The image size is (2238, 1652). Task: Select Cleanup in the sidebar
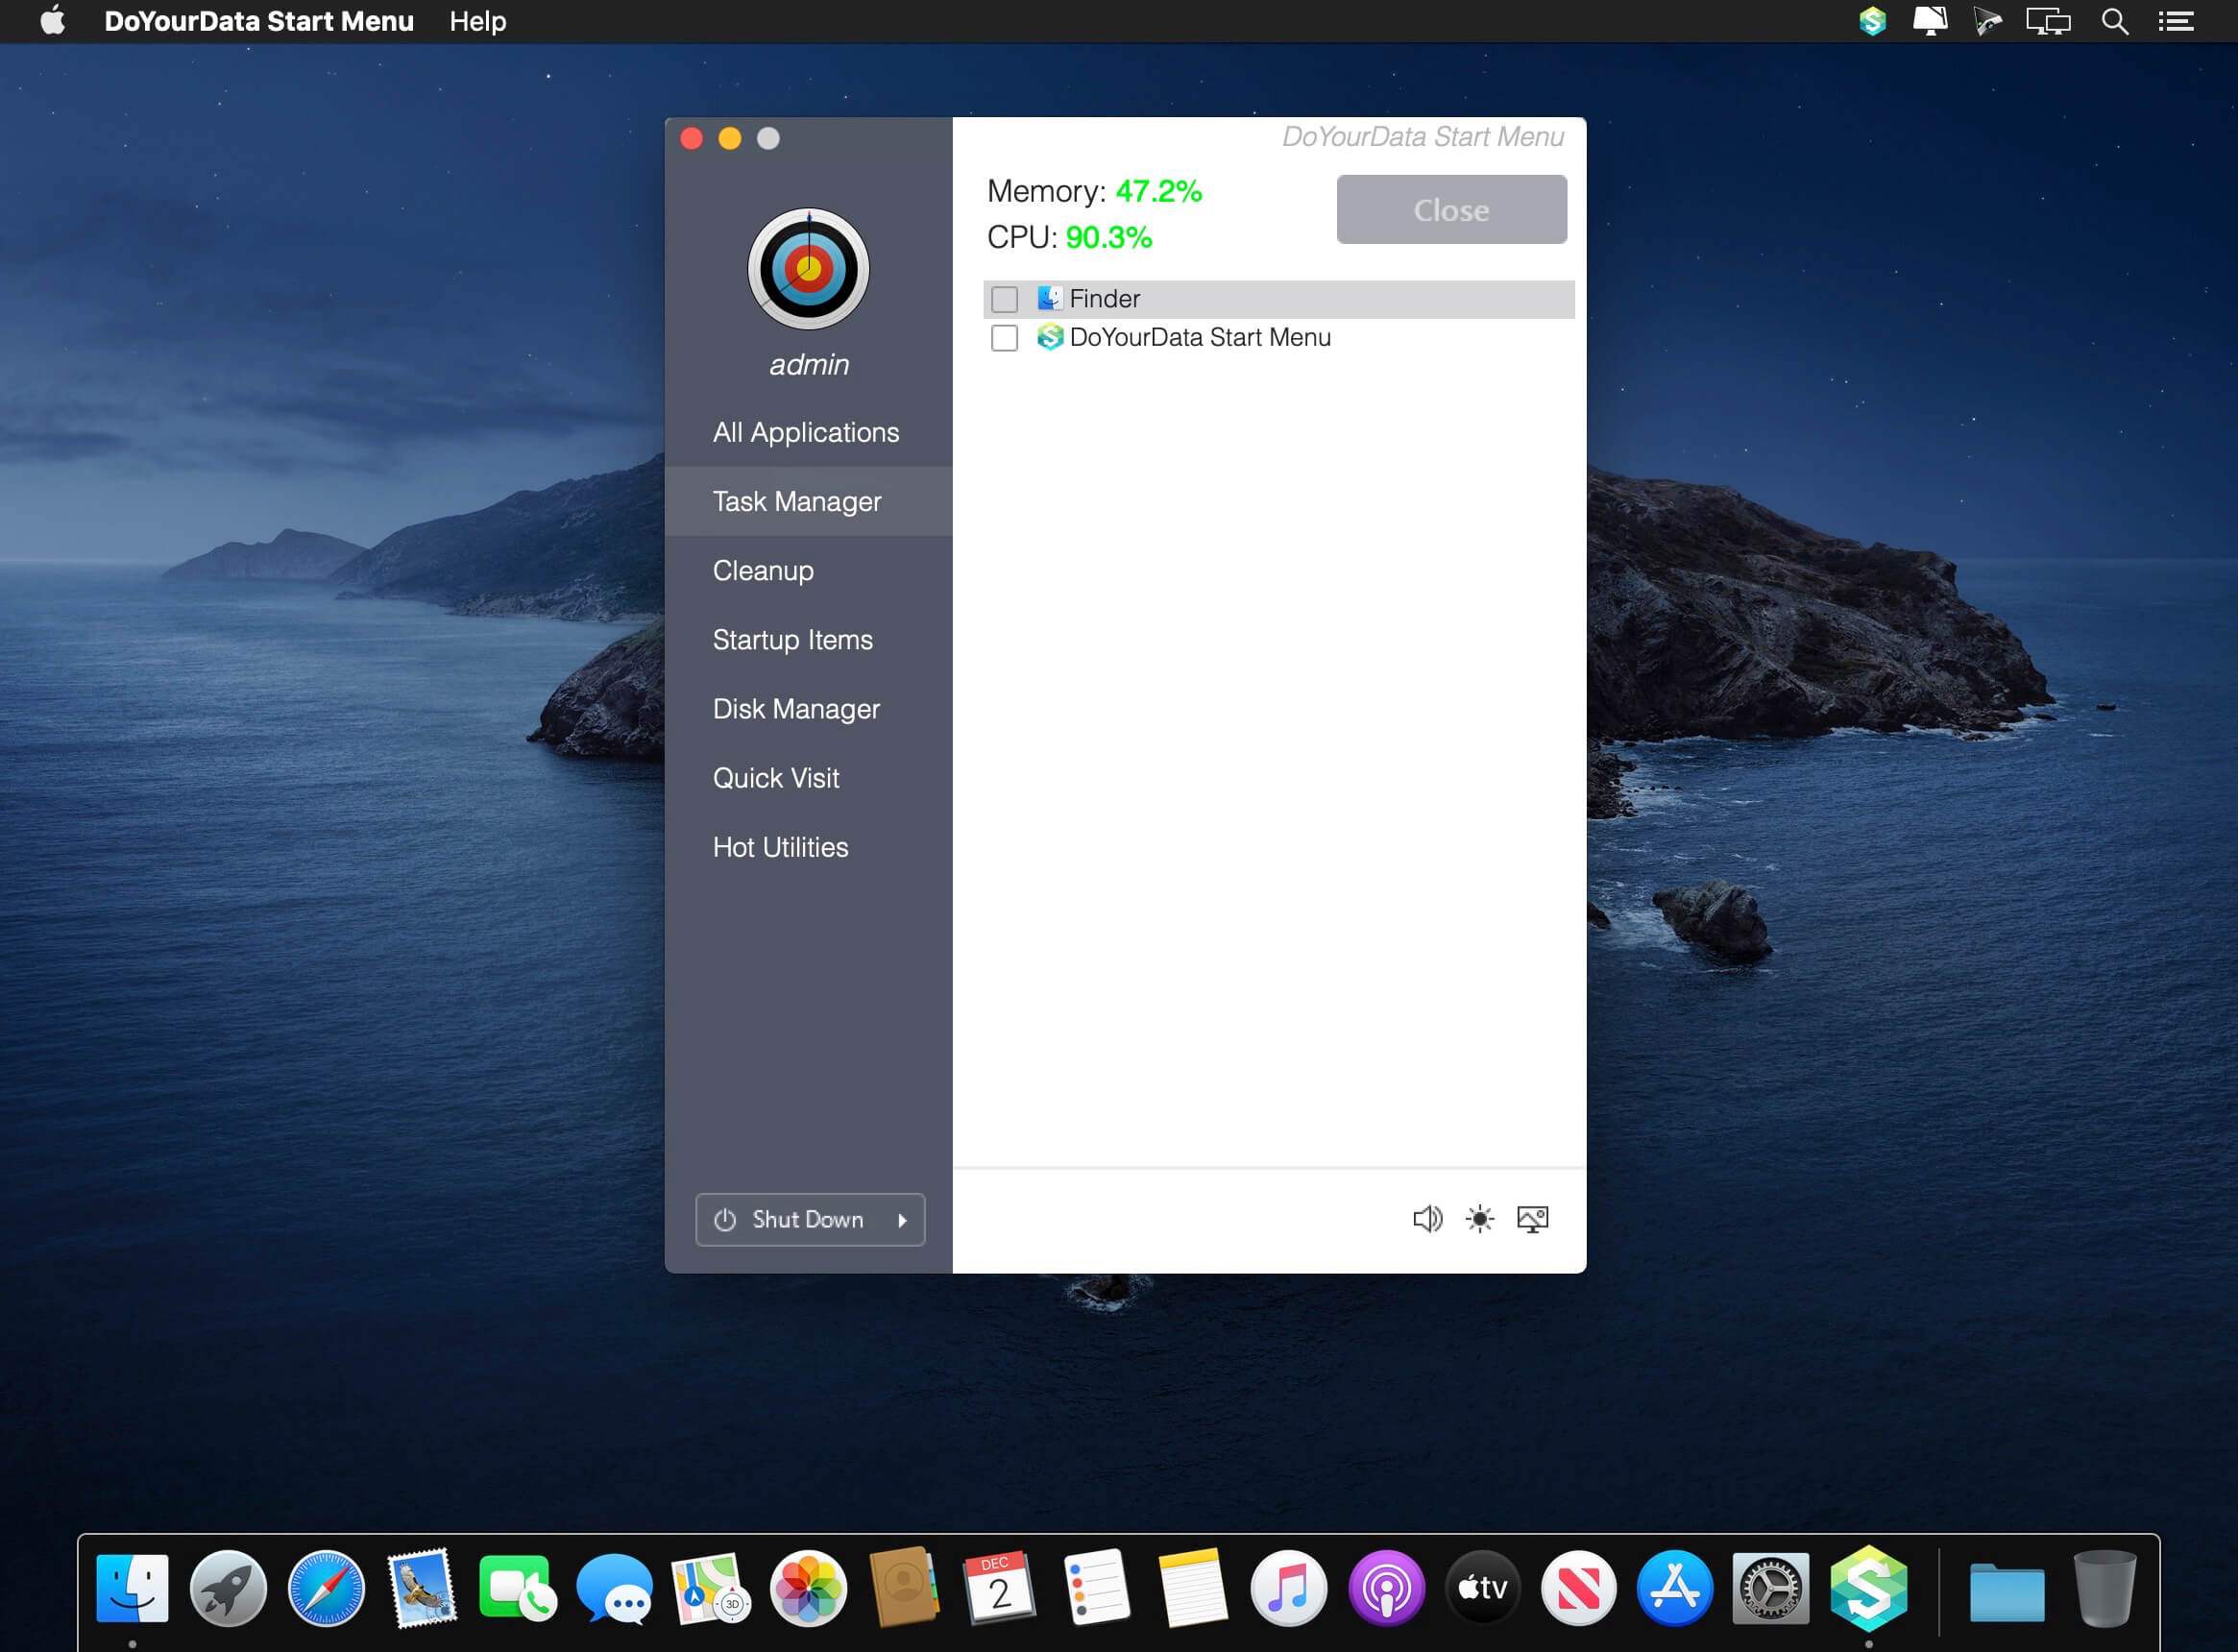(763, 570)
